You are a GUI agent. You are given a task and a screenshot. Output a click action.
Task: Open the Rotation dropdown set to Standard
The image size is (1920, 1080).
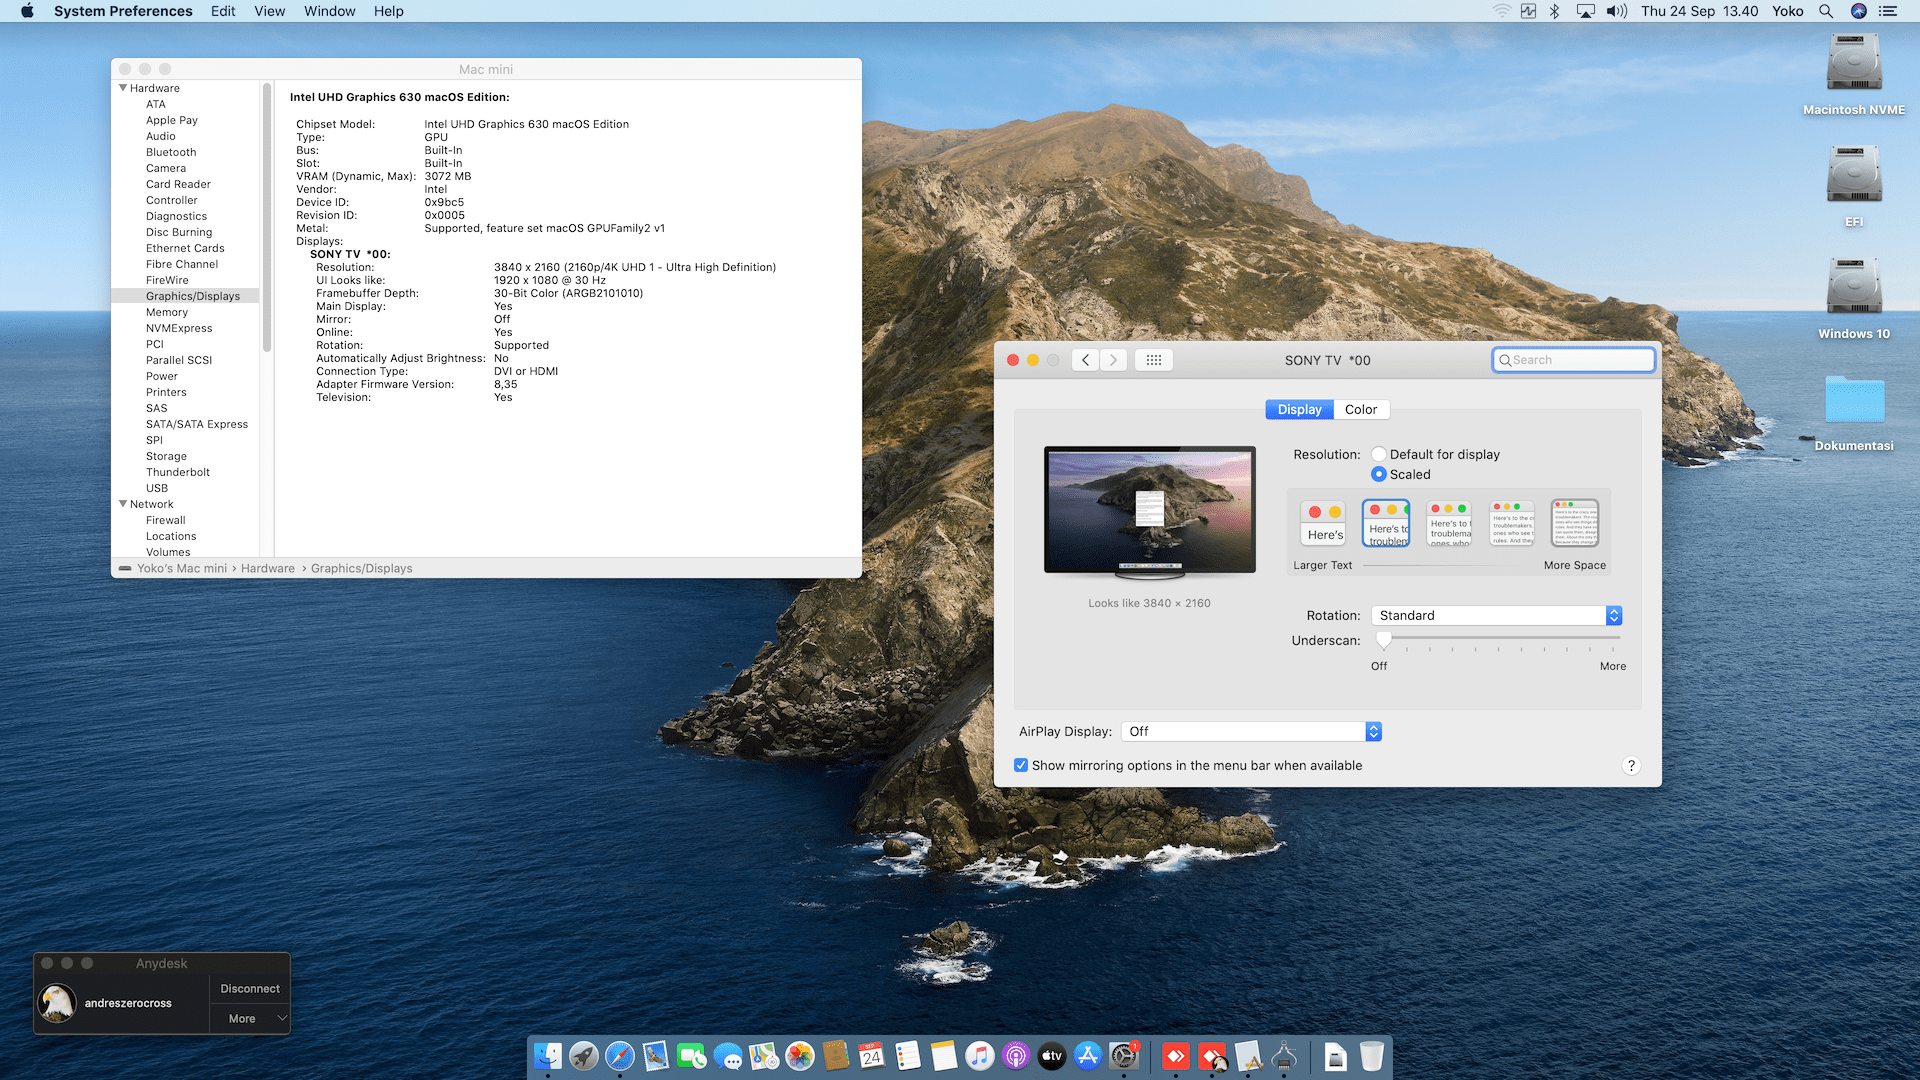1496,616
